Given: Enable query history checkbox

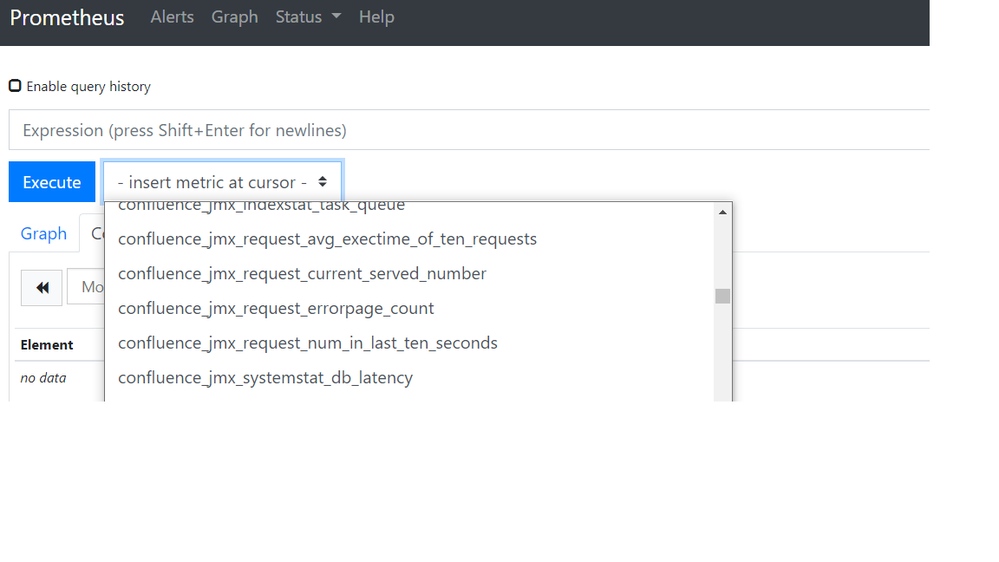Looking at the screenshot, I should [x=15, y=85].
